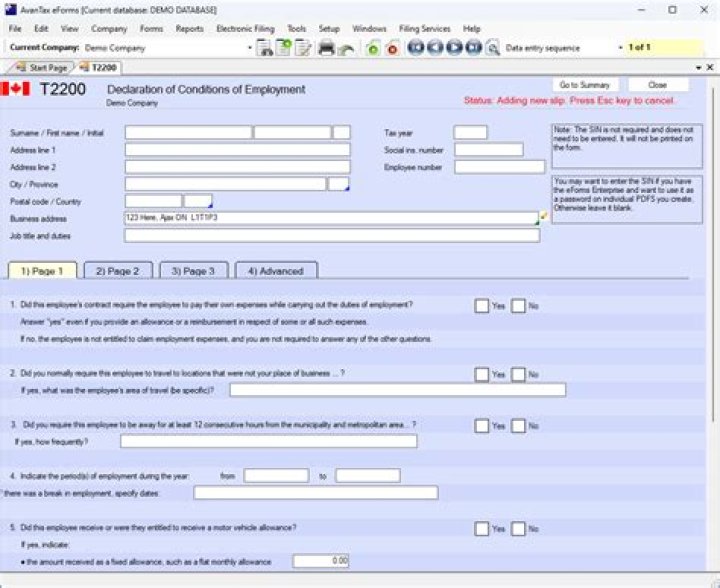Click the green lock icon

372,48
